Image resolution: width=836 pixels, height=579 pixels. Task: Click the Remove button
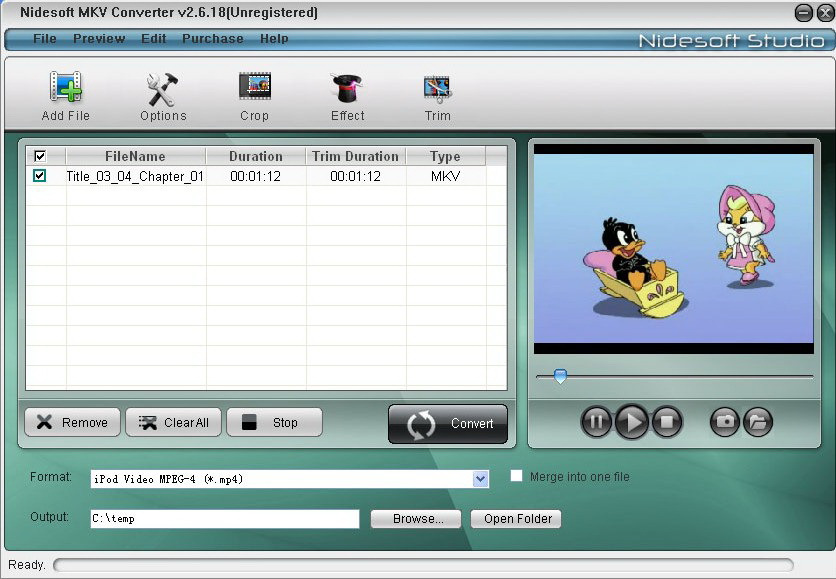tap(73, 422)
